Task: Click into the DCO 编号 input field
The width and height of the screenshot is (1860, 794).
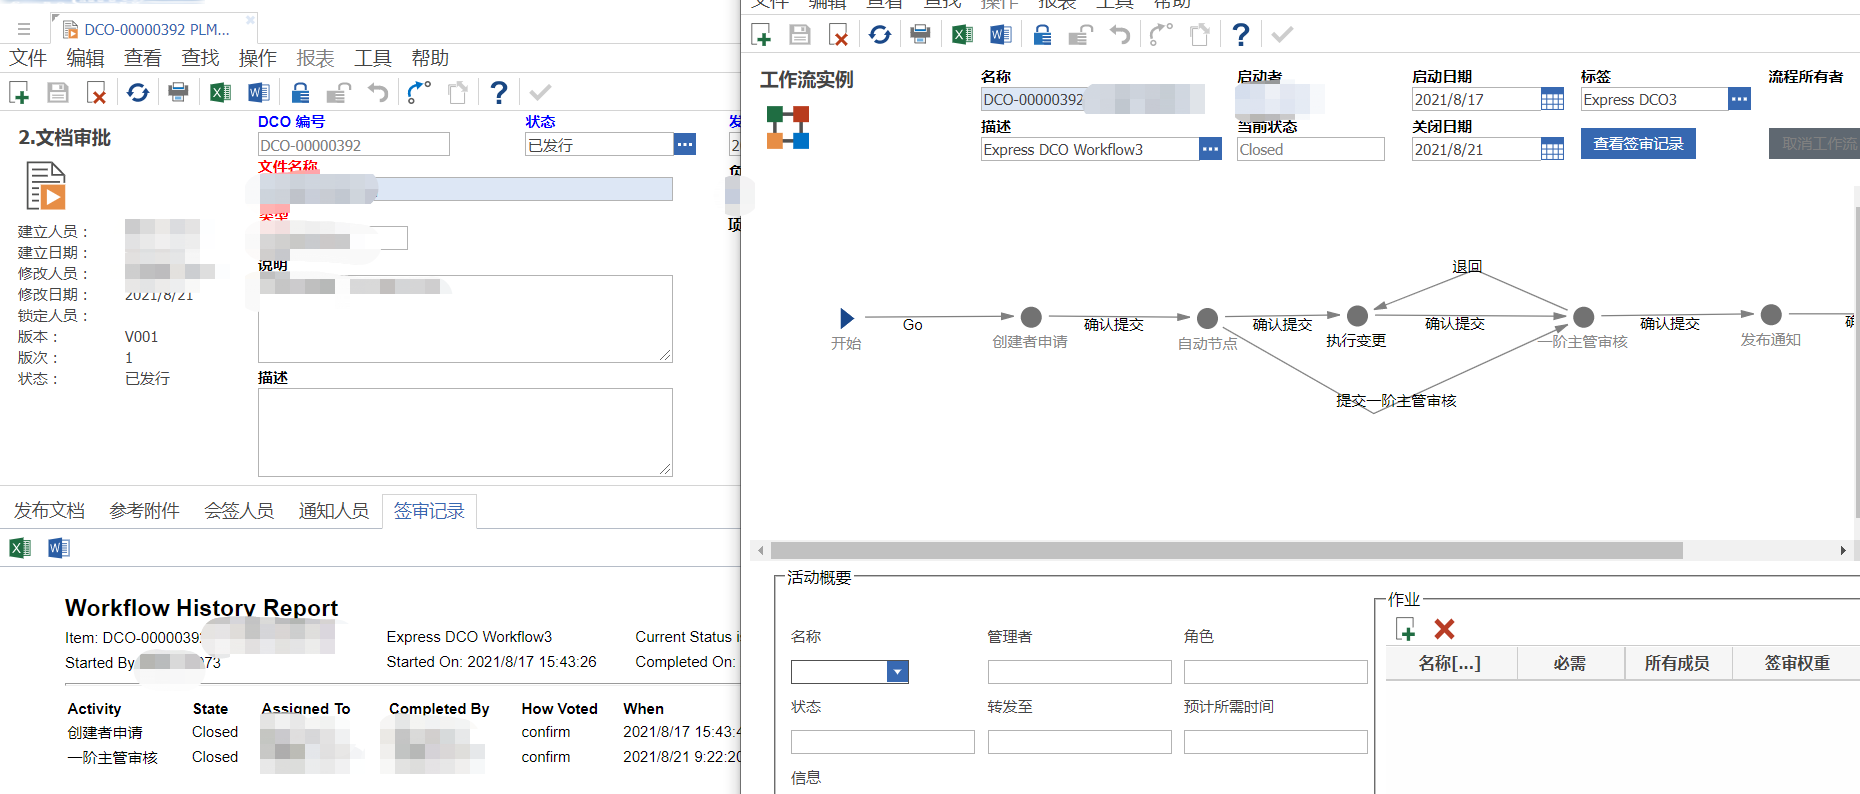Action: pyautogui.click(x=354, y=145)
